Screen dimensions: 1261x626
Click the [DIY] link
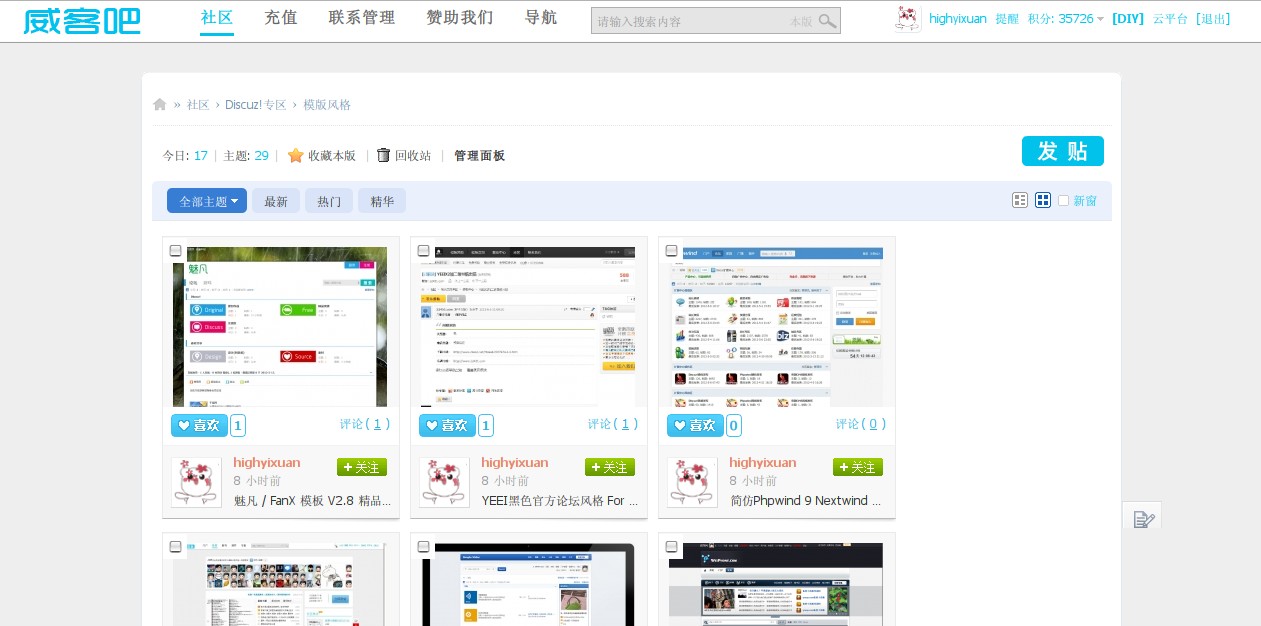pos(1128,18)
